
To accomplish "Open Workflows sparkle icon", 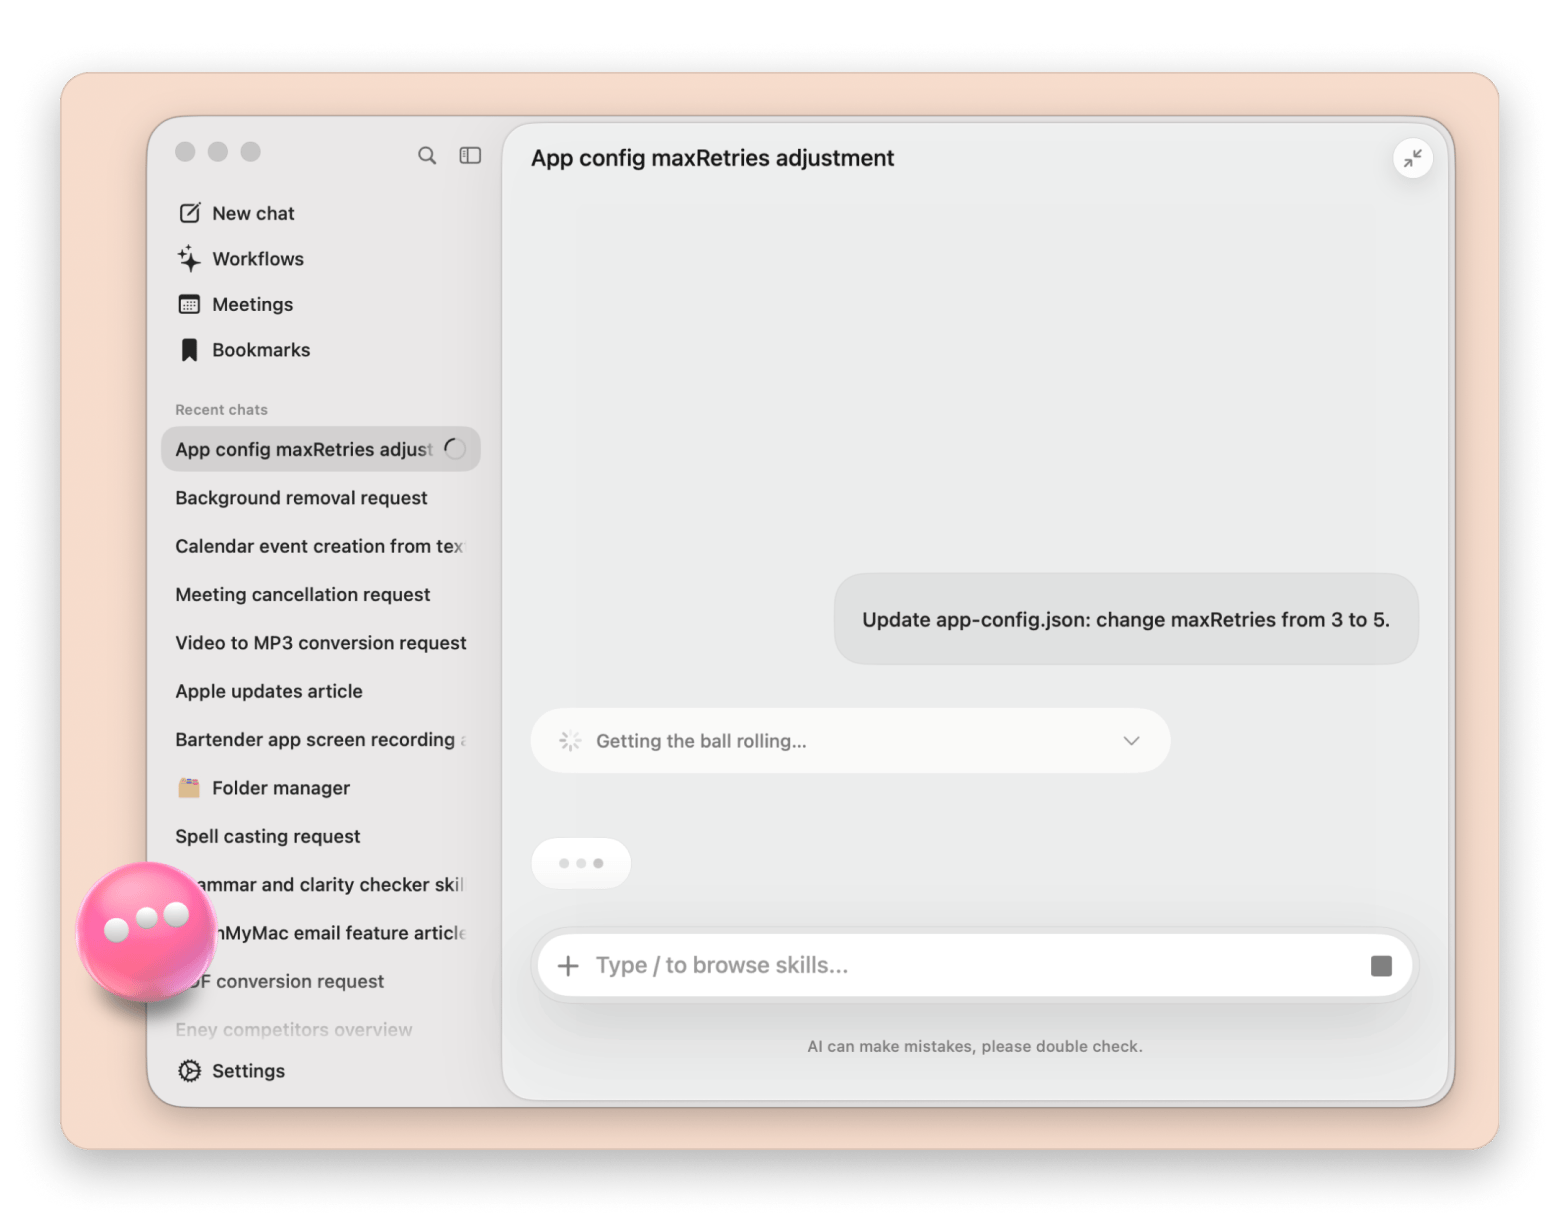I will pos(189,258).
